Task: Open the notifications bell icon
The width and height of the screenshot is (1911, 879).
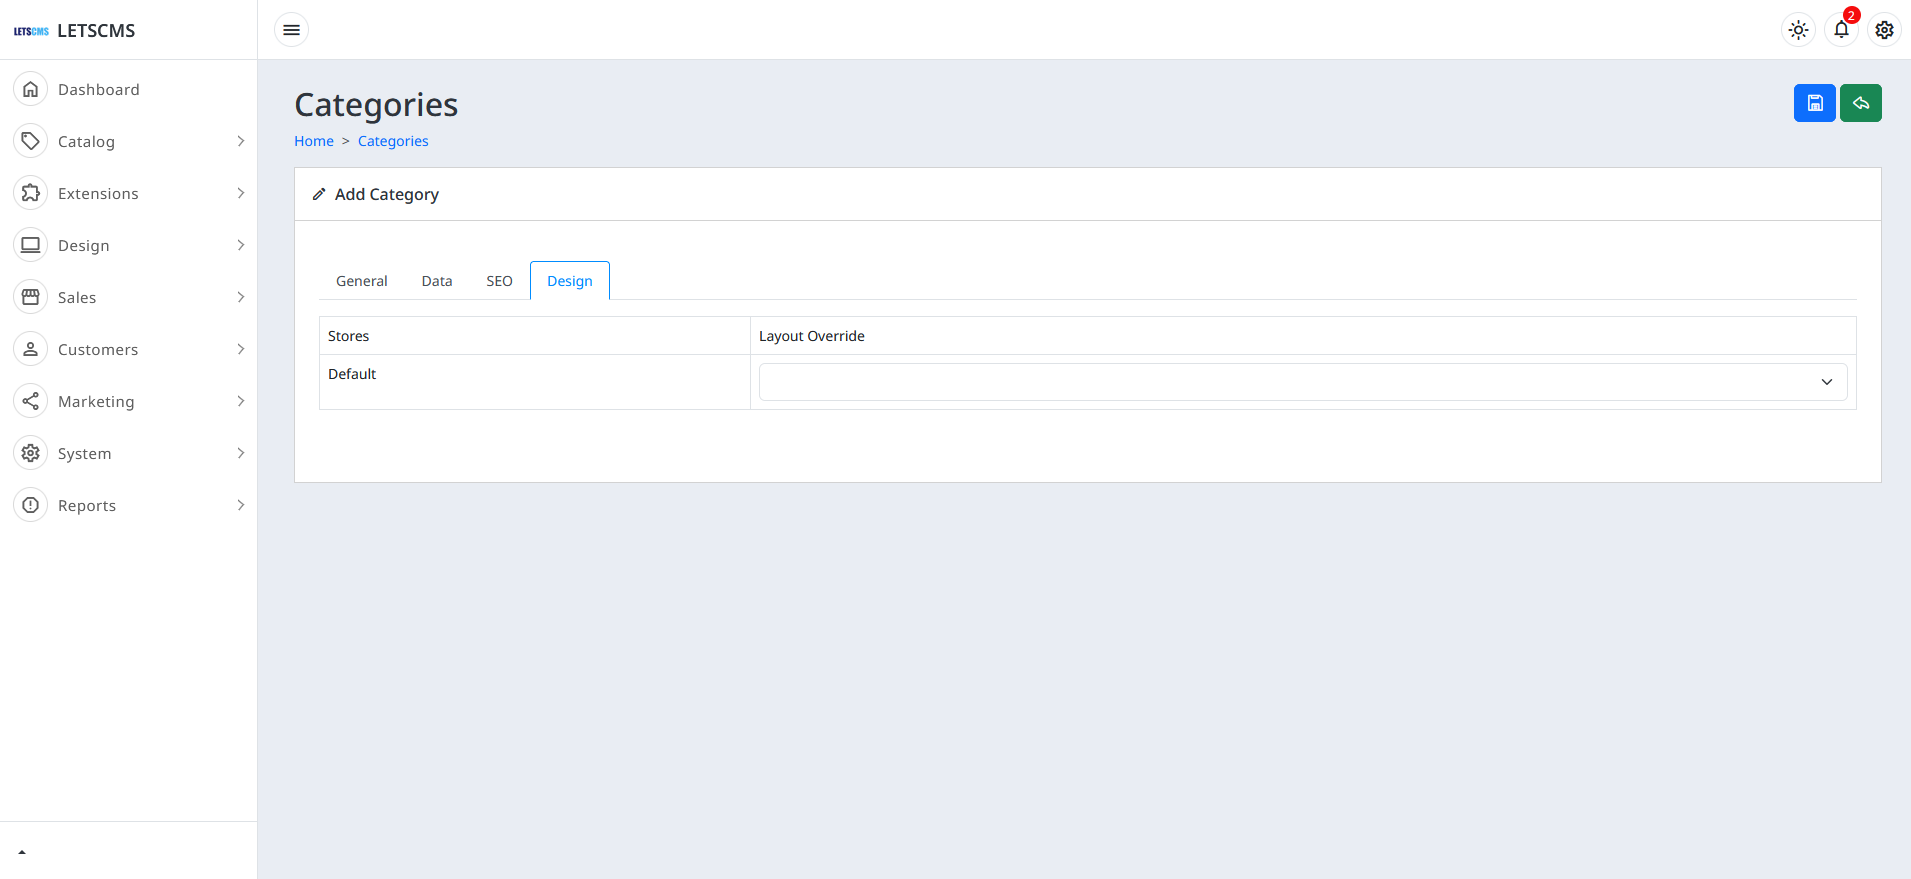Action: pyautogui.click(x=1841, y=30)
